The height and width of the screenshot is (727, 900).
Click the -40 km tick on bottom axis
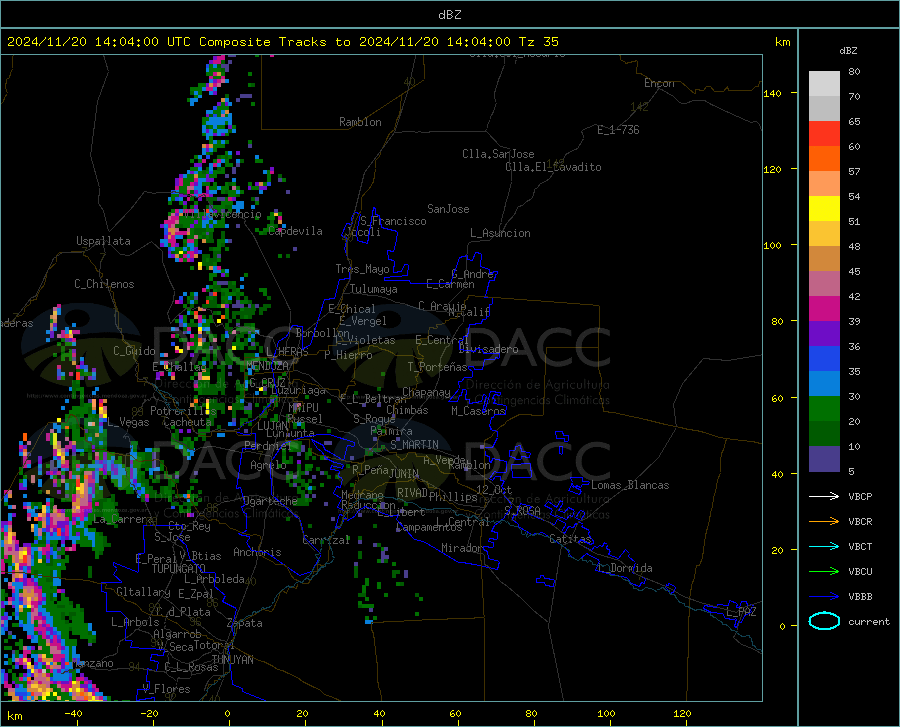click(73, 713)
